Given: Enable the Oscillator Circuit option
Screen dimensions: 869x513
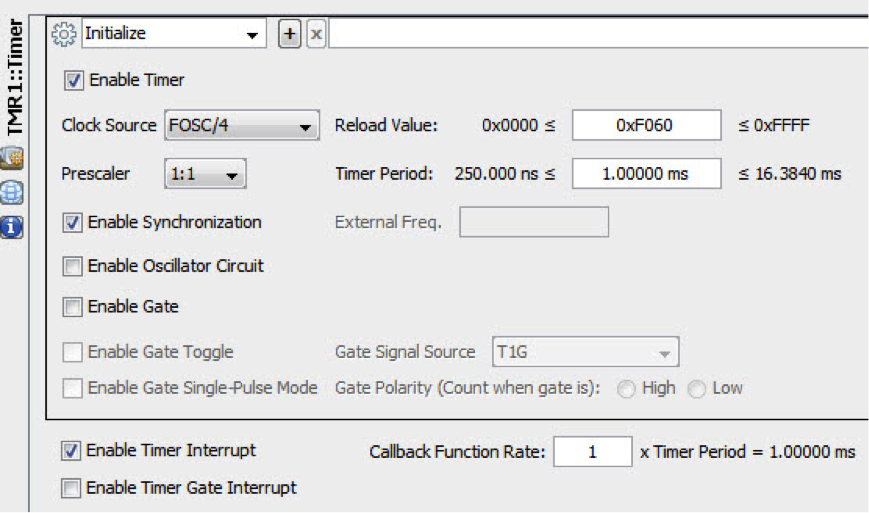Looking at the screenshot, I should pyautogui.click(x=72, y=266).
